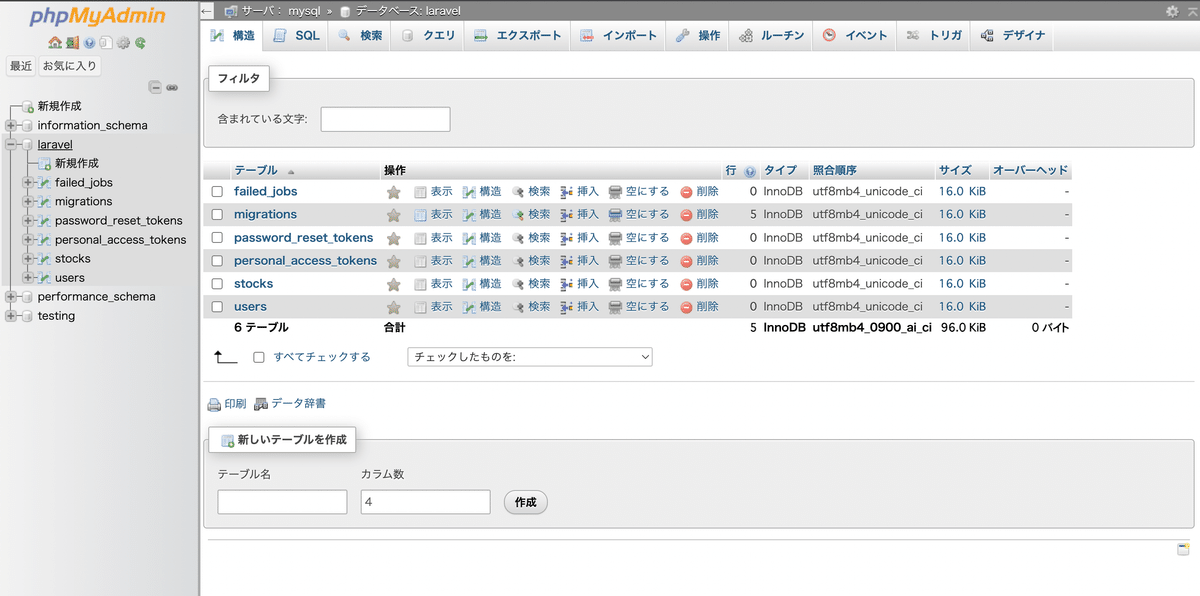1200x596 pixels.
Task: Click the カラム数 number field
Action: (425, 502)
